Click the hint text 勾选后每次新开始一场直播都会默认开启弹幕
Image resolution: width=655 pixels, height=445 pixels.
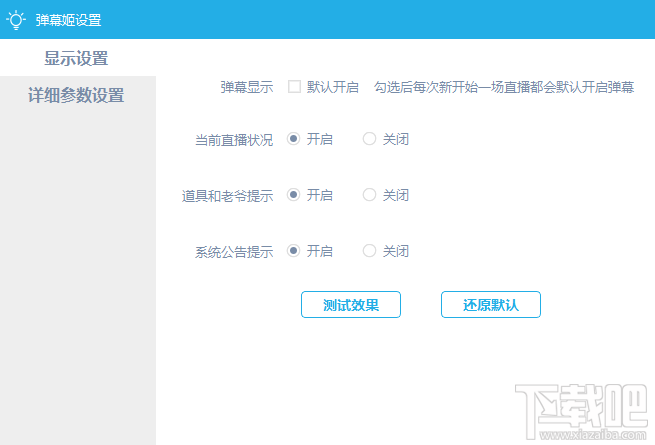click(504, 87)
